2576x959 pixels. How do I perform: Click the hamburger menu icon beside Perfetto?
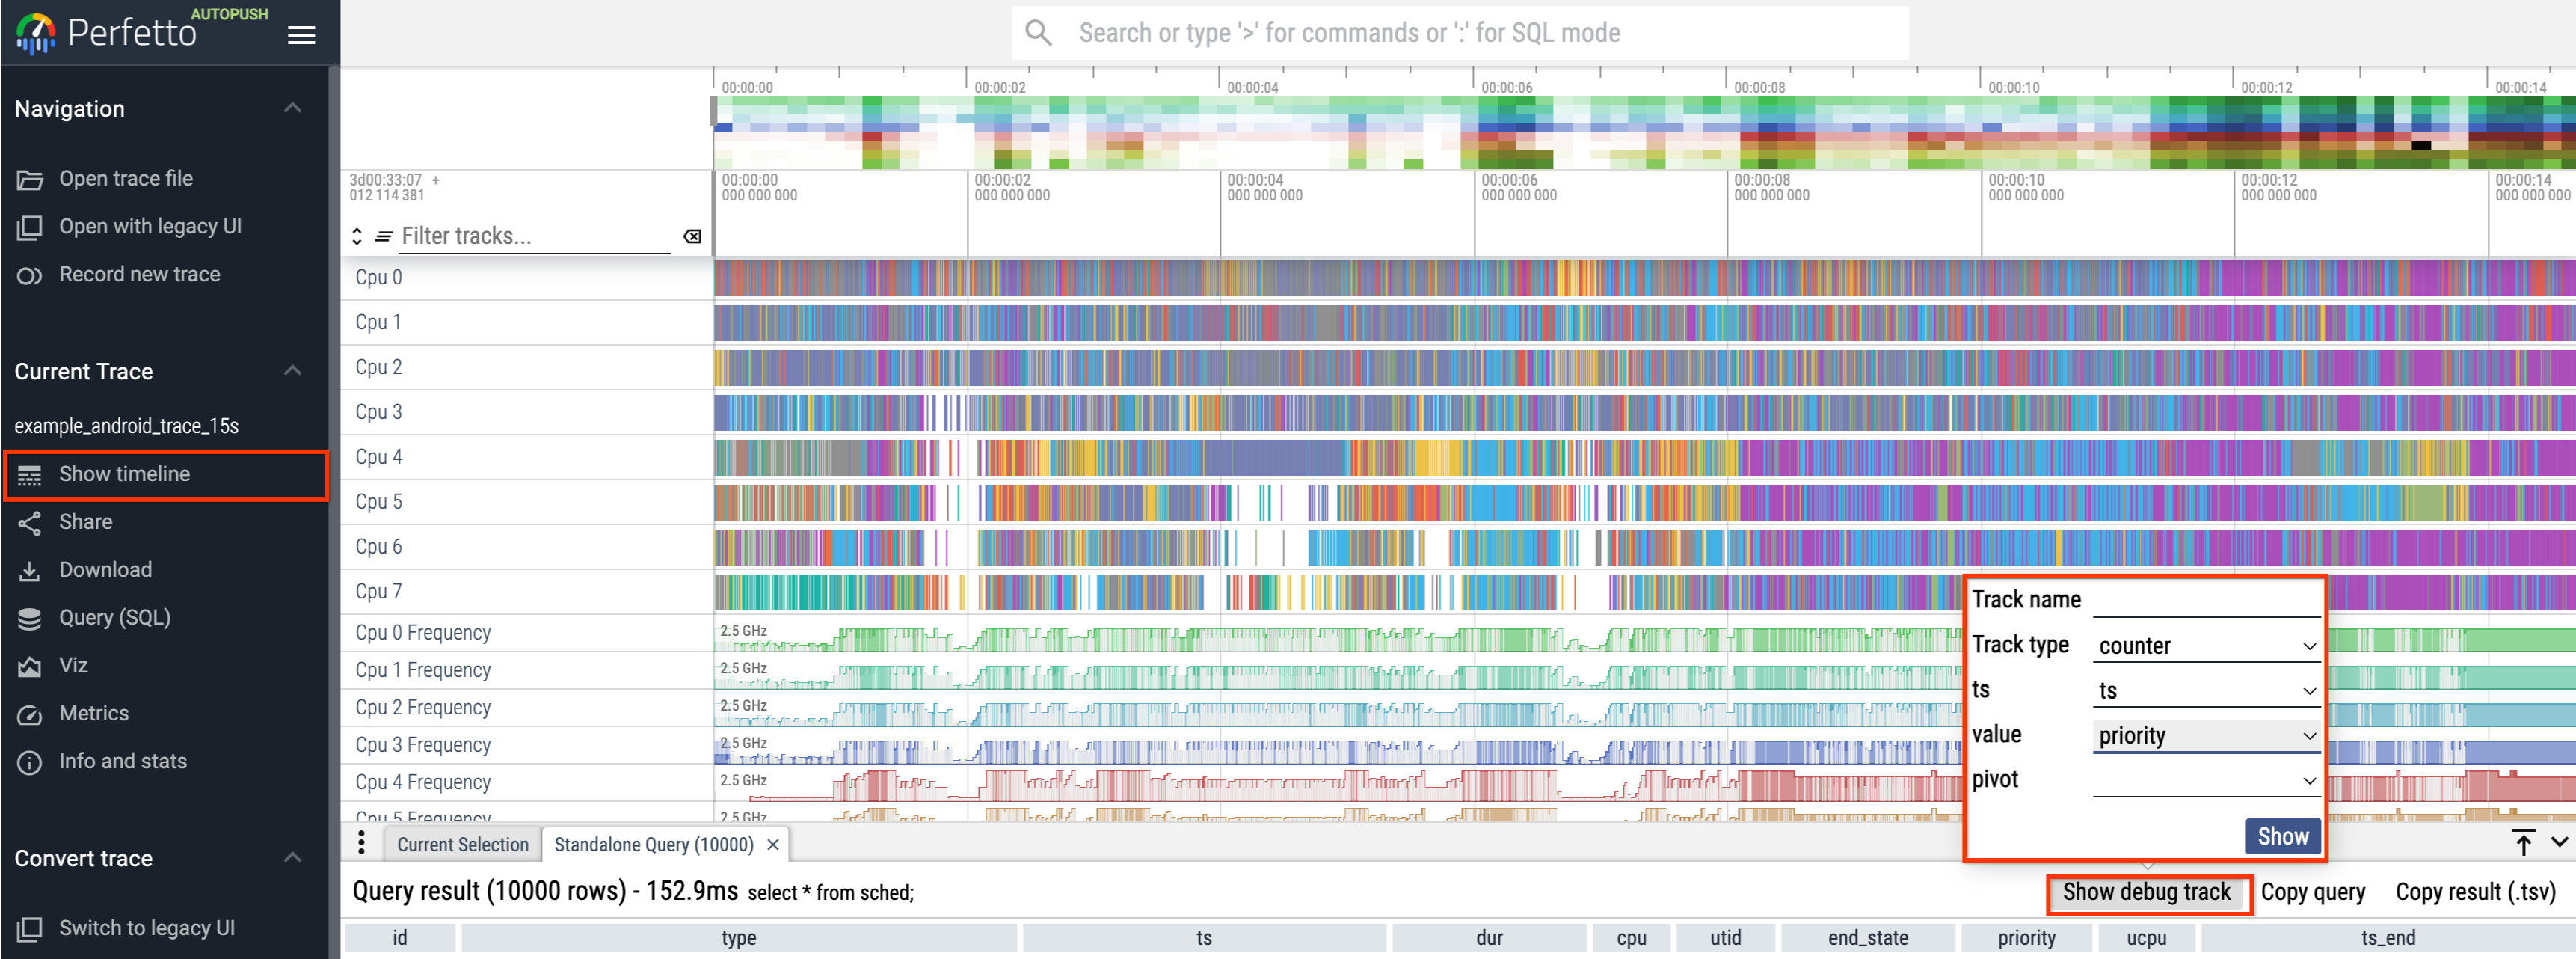click(x=301, y=35)
